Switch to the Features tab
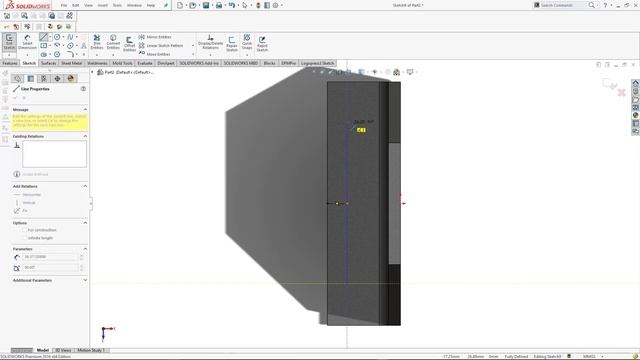The width and height of the screenshot is (640, 360). (x=10, y=63)
